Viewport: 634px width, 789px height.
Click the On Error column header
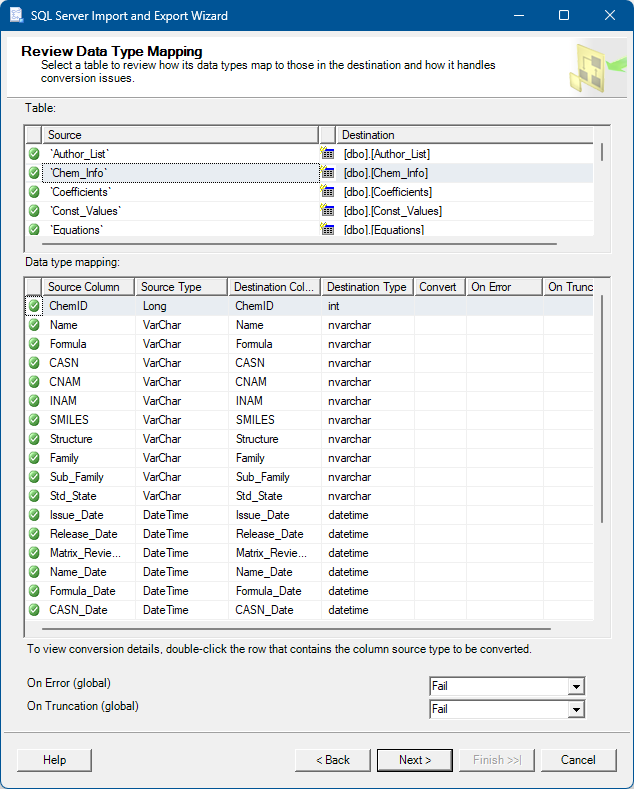504,287
